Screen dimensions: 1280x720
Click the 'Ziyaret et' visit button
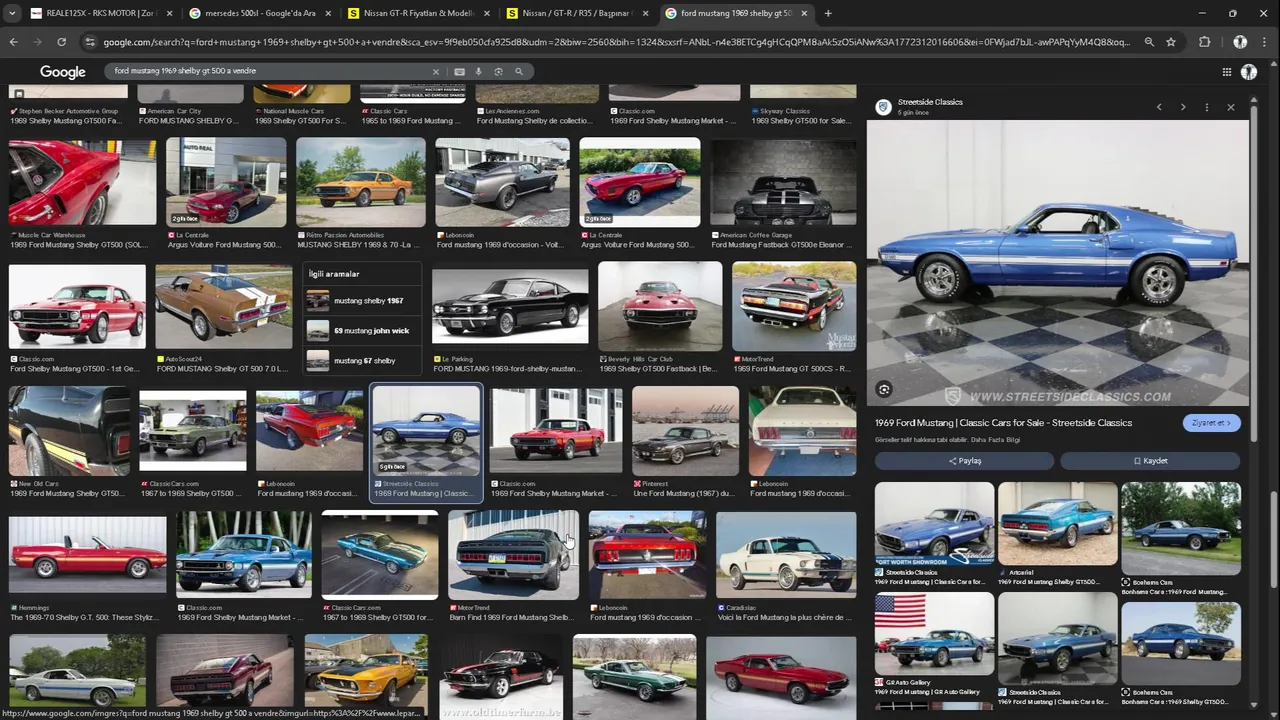click(1211, 423)
